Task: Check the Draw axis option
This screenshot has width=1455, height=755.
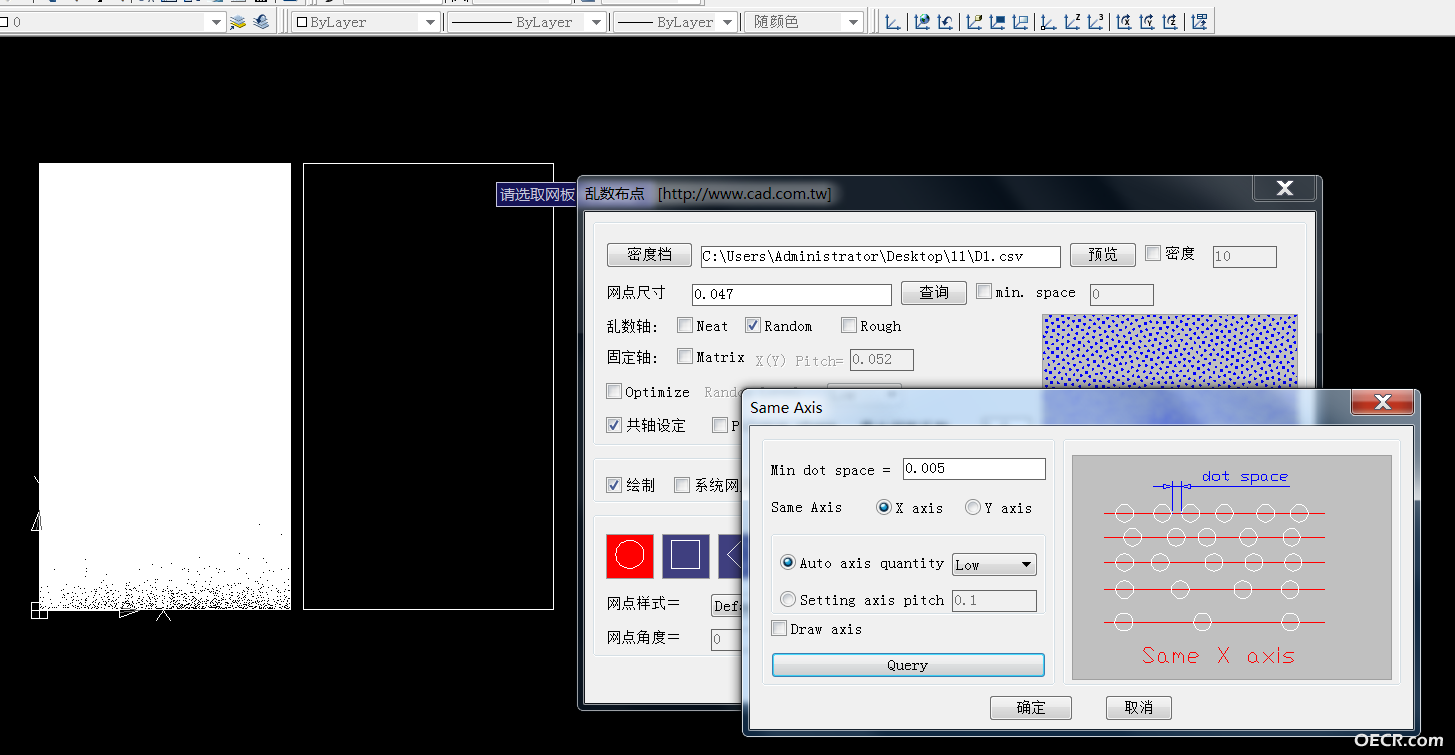Action: click(x=779, y=628)
